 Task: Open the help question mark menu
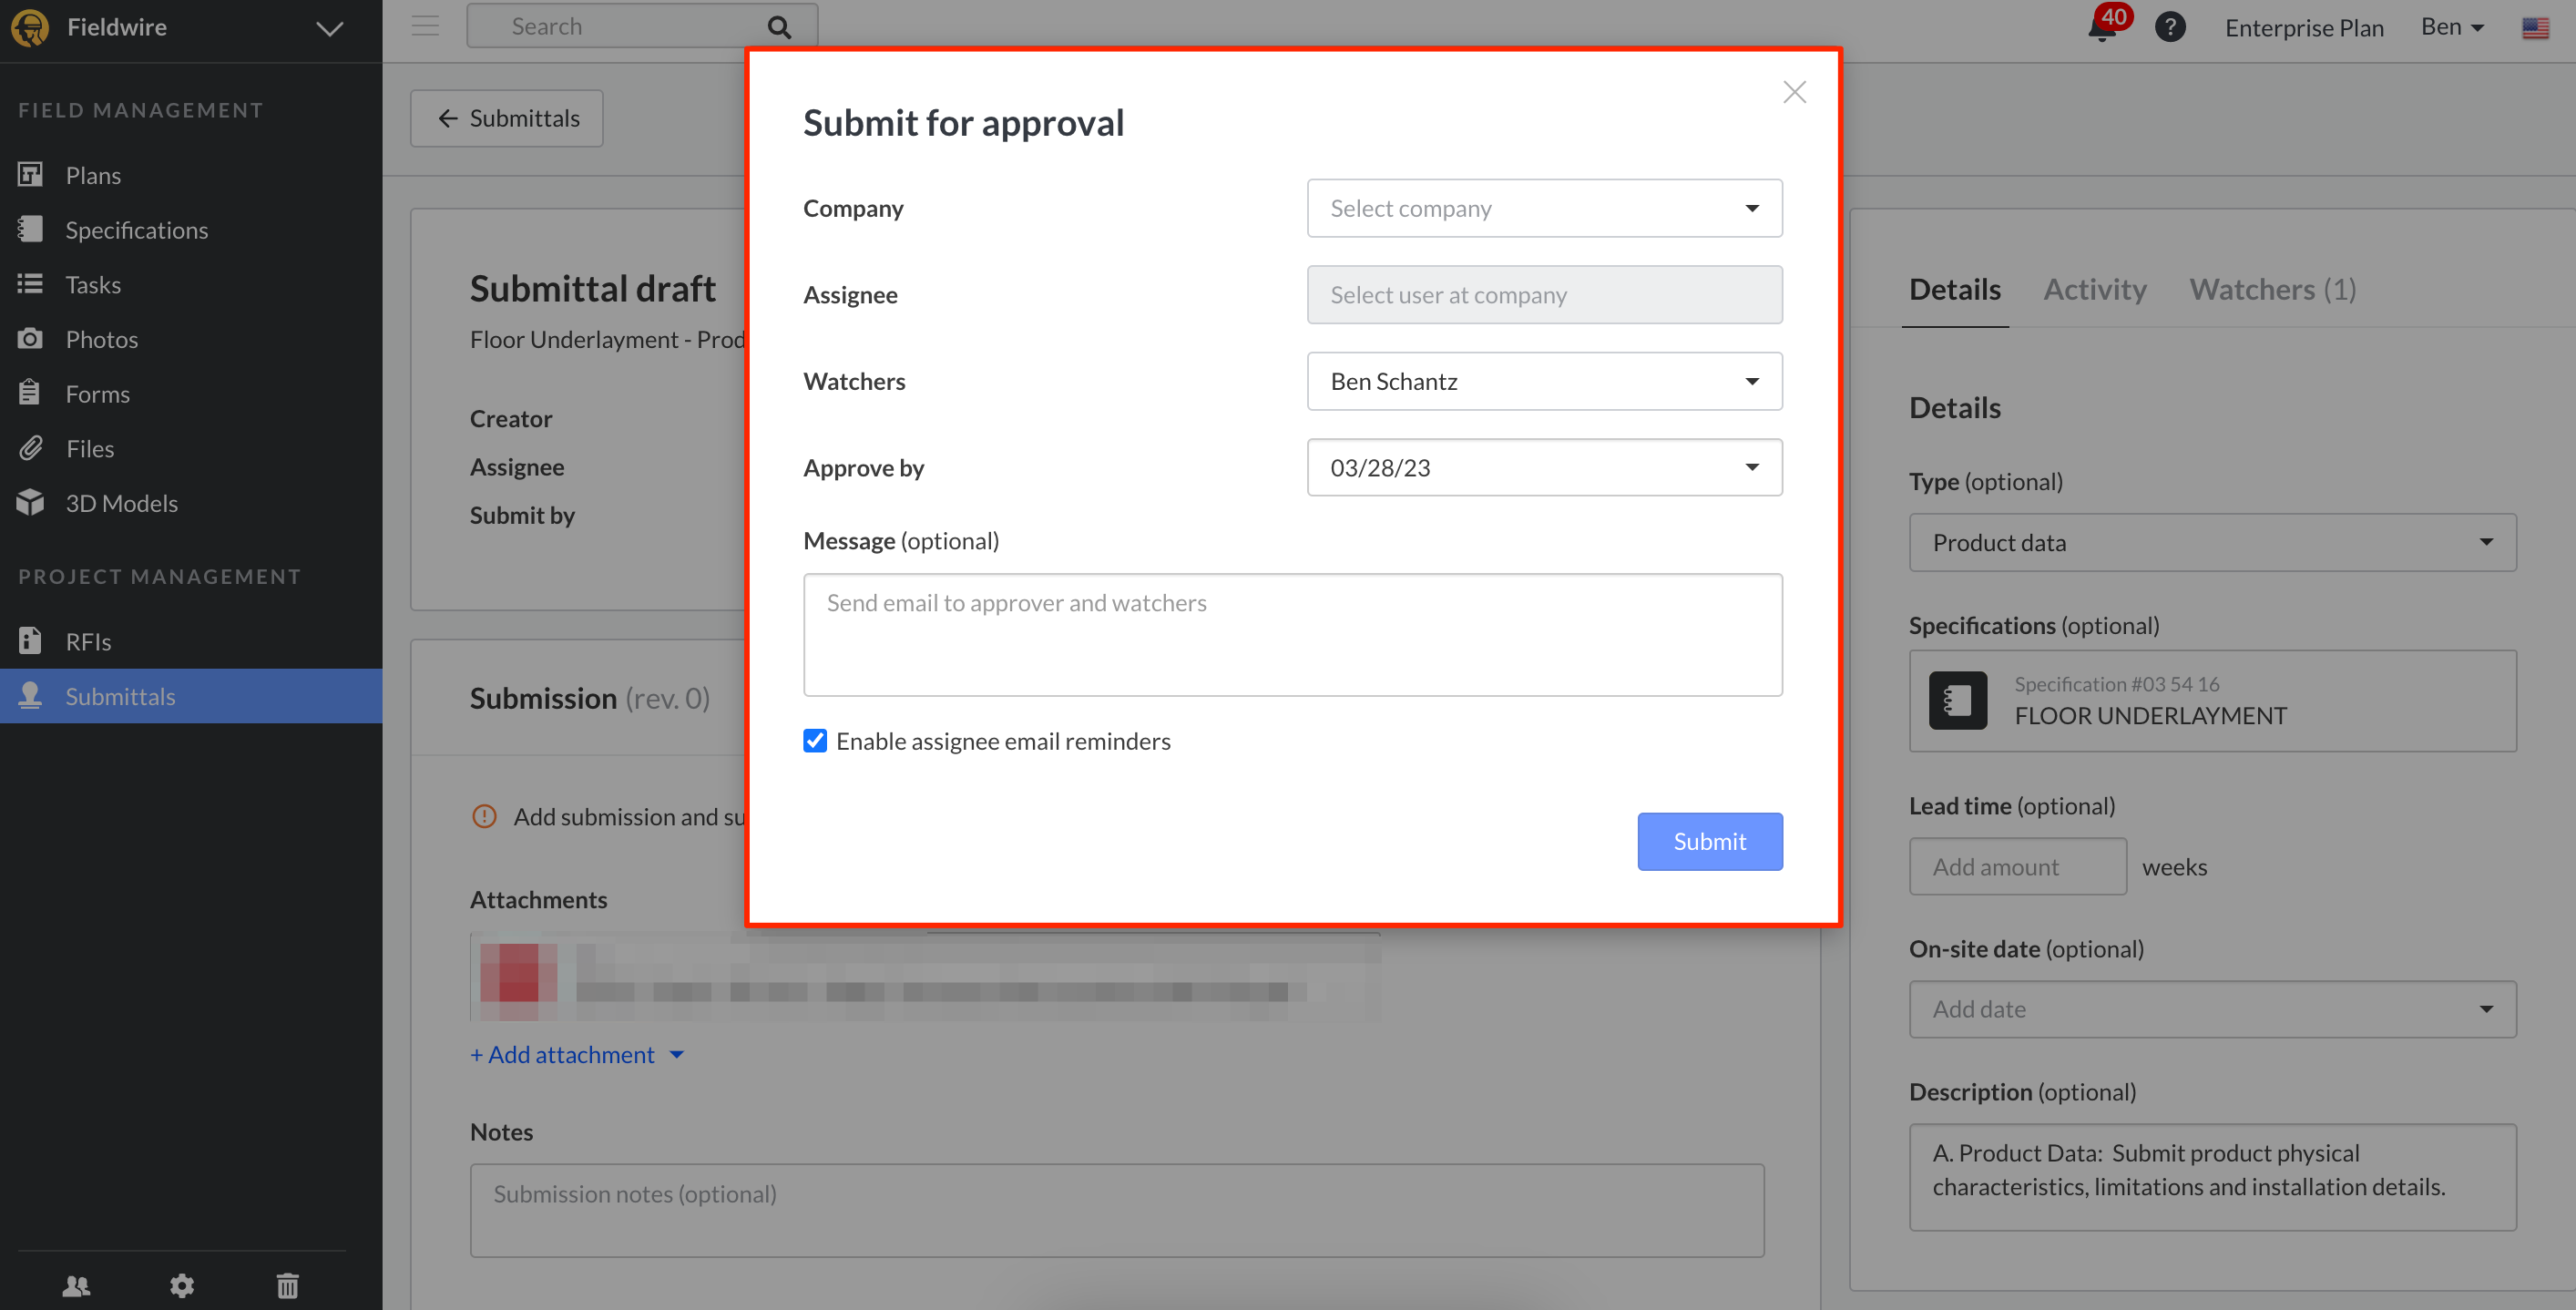coord(2170,26)
